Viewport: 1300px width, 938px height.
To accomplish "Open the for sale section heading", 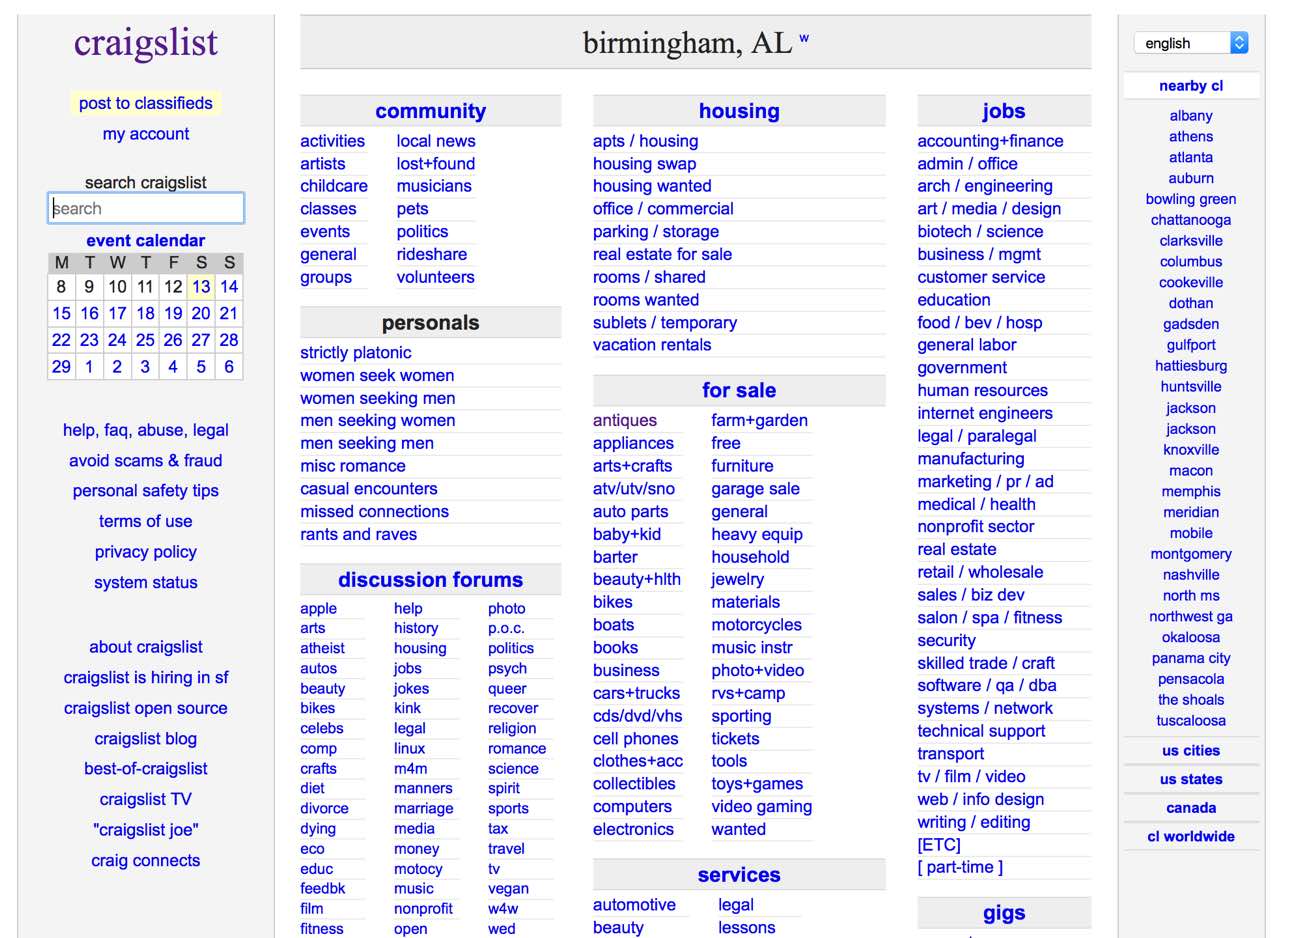I will click(x=739, y=390).
